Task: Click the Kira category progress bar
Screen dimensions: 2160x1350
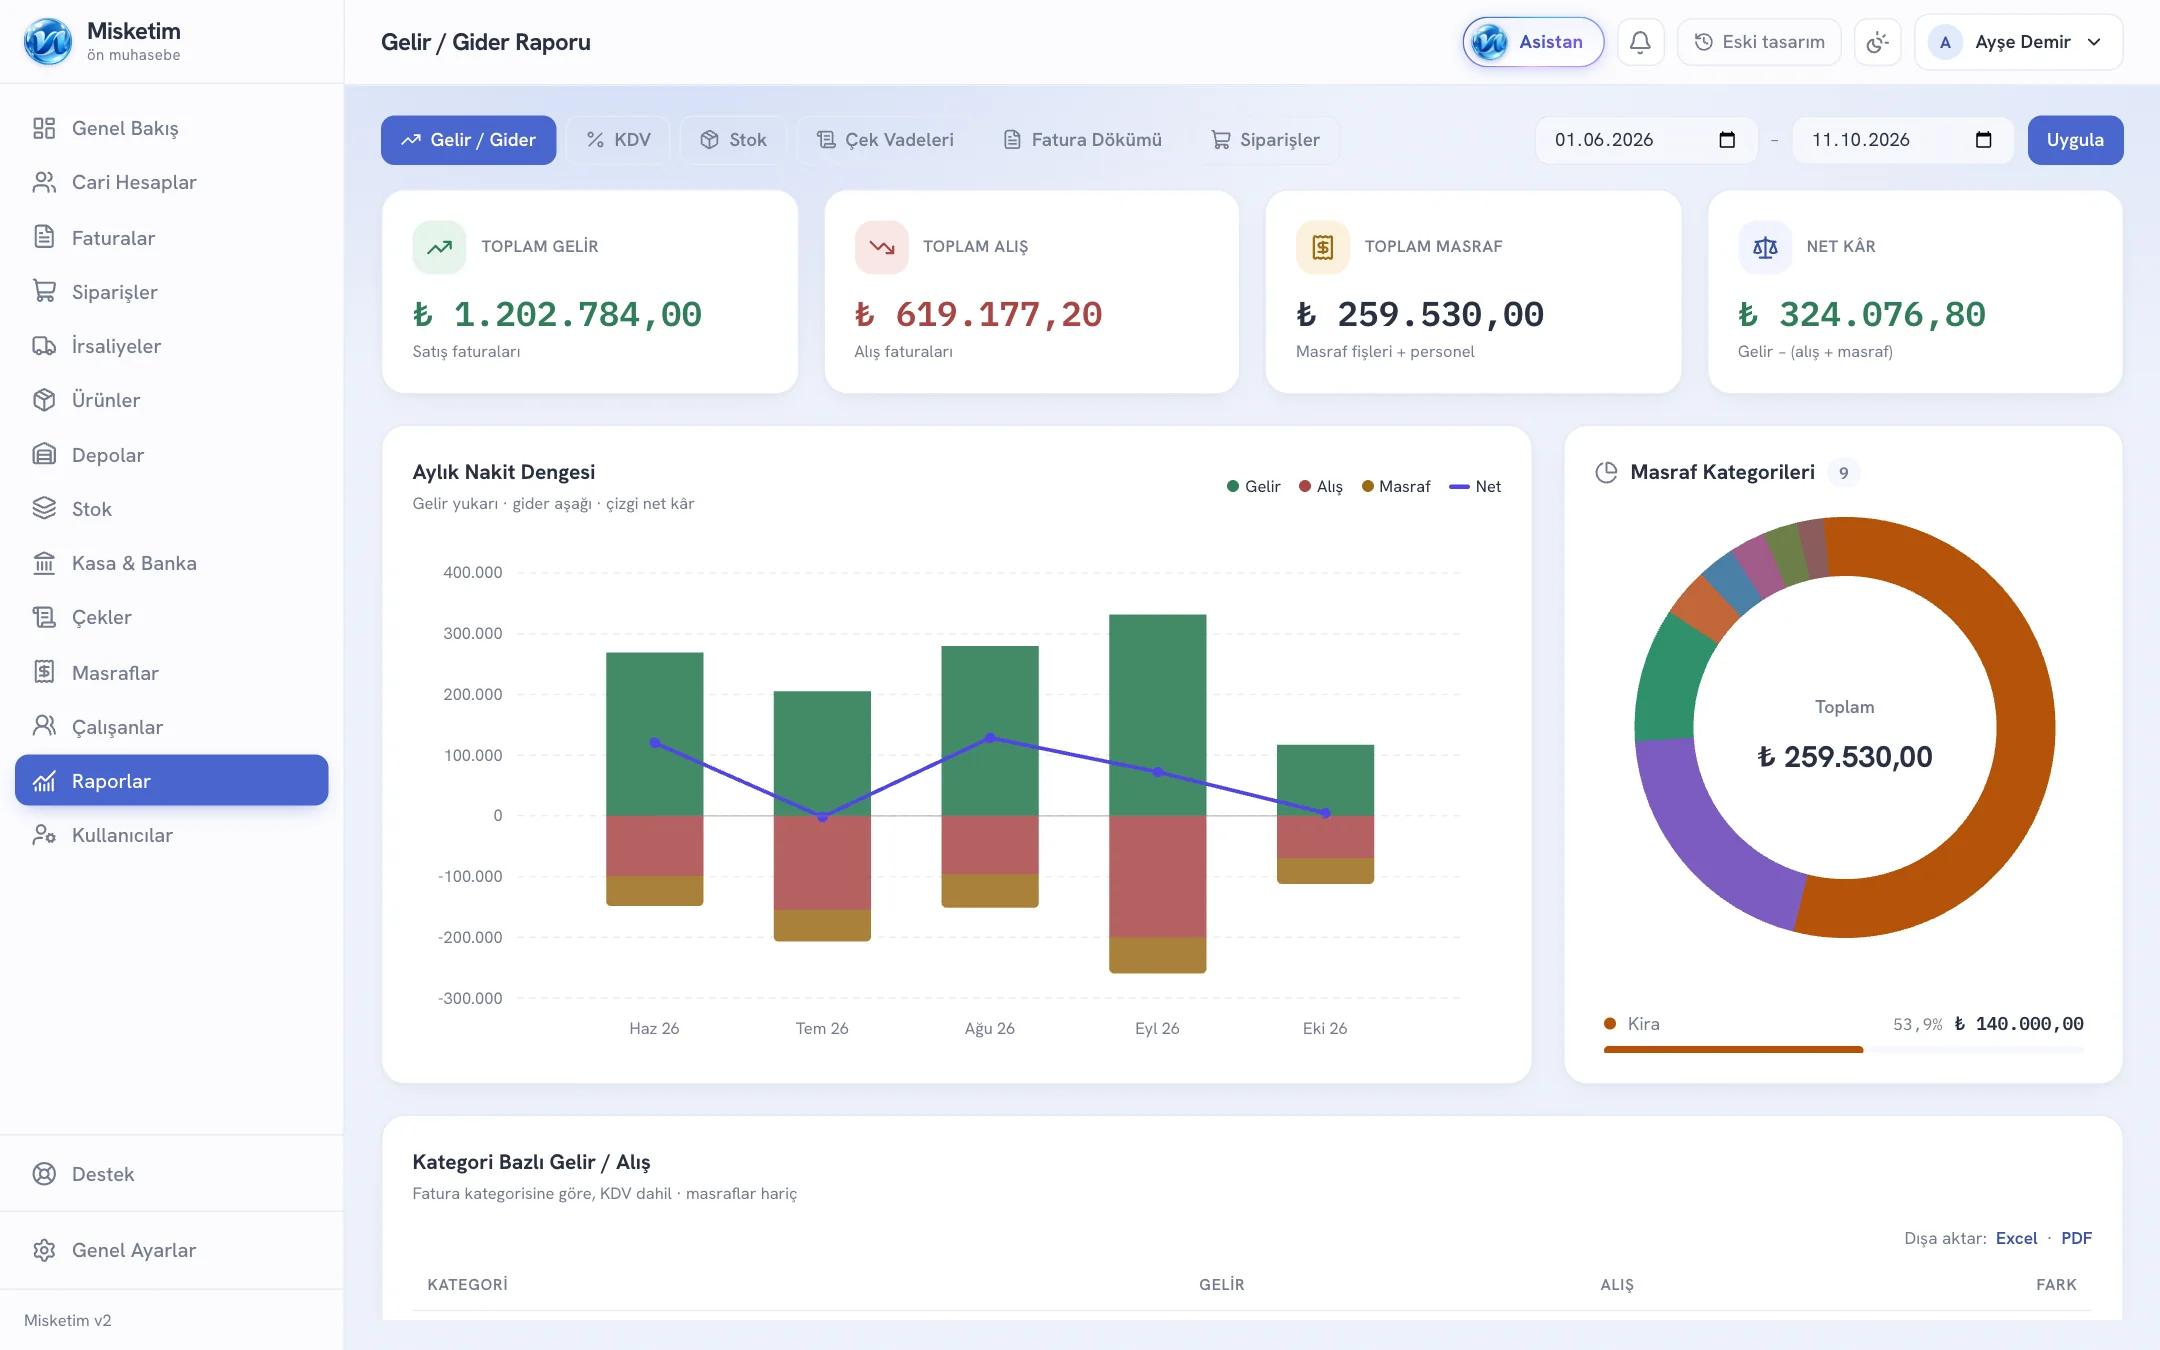Action: [1844, 1049]
